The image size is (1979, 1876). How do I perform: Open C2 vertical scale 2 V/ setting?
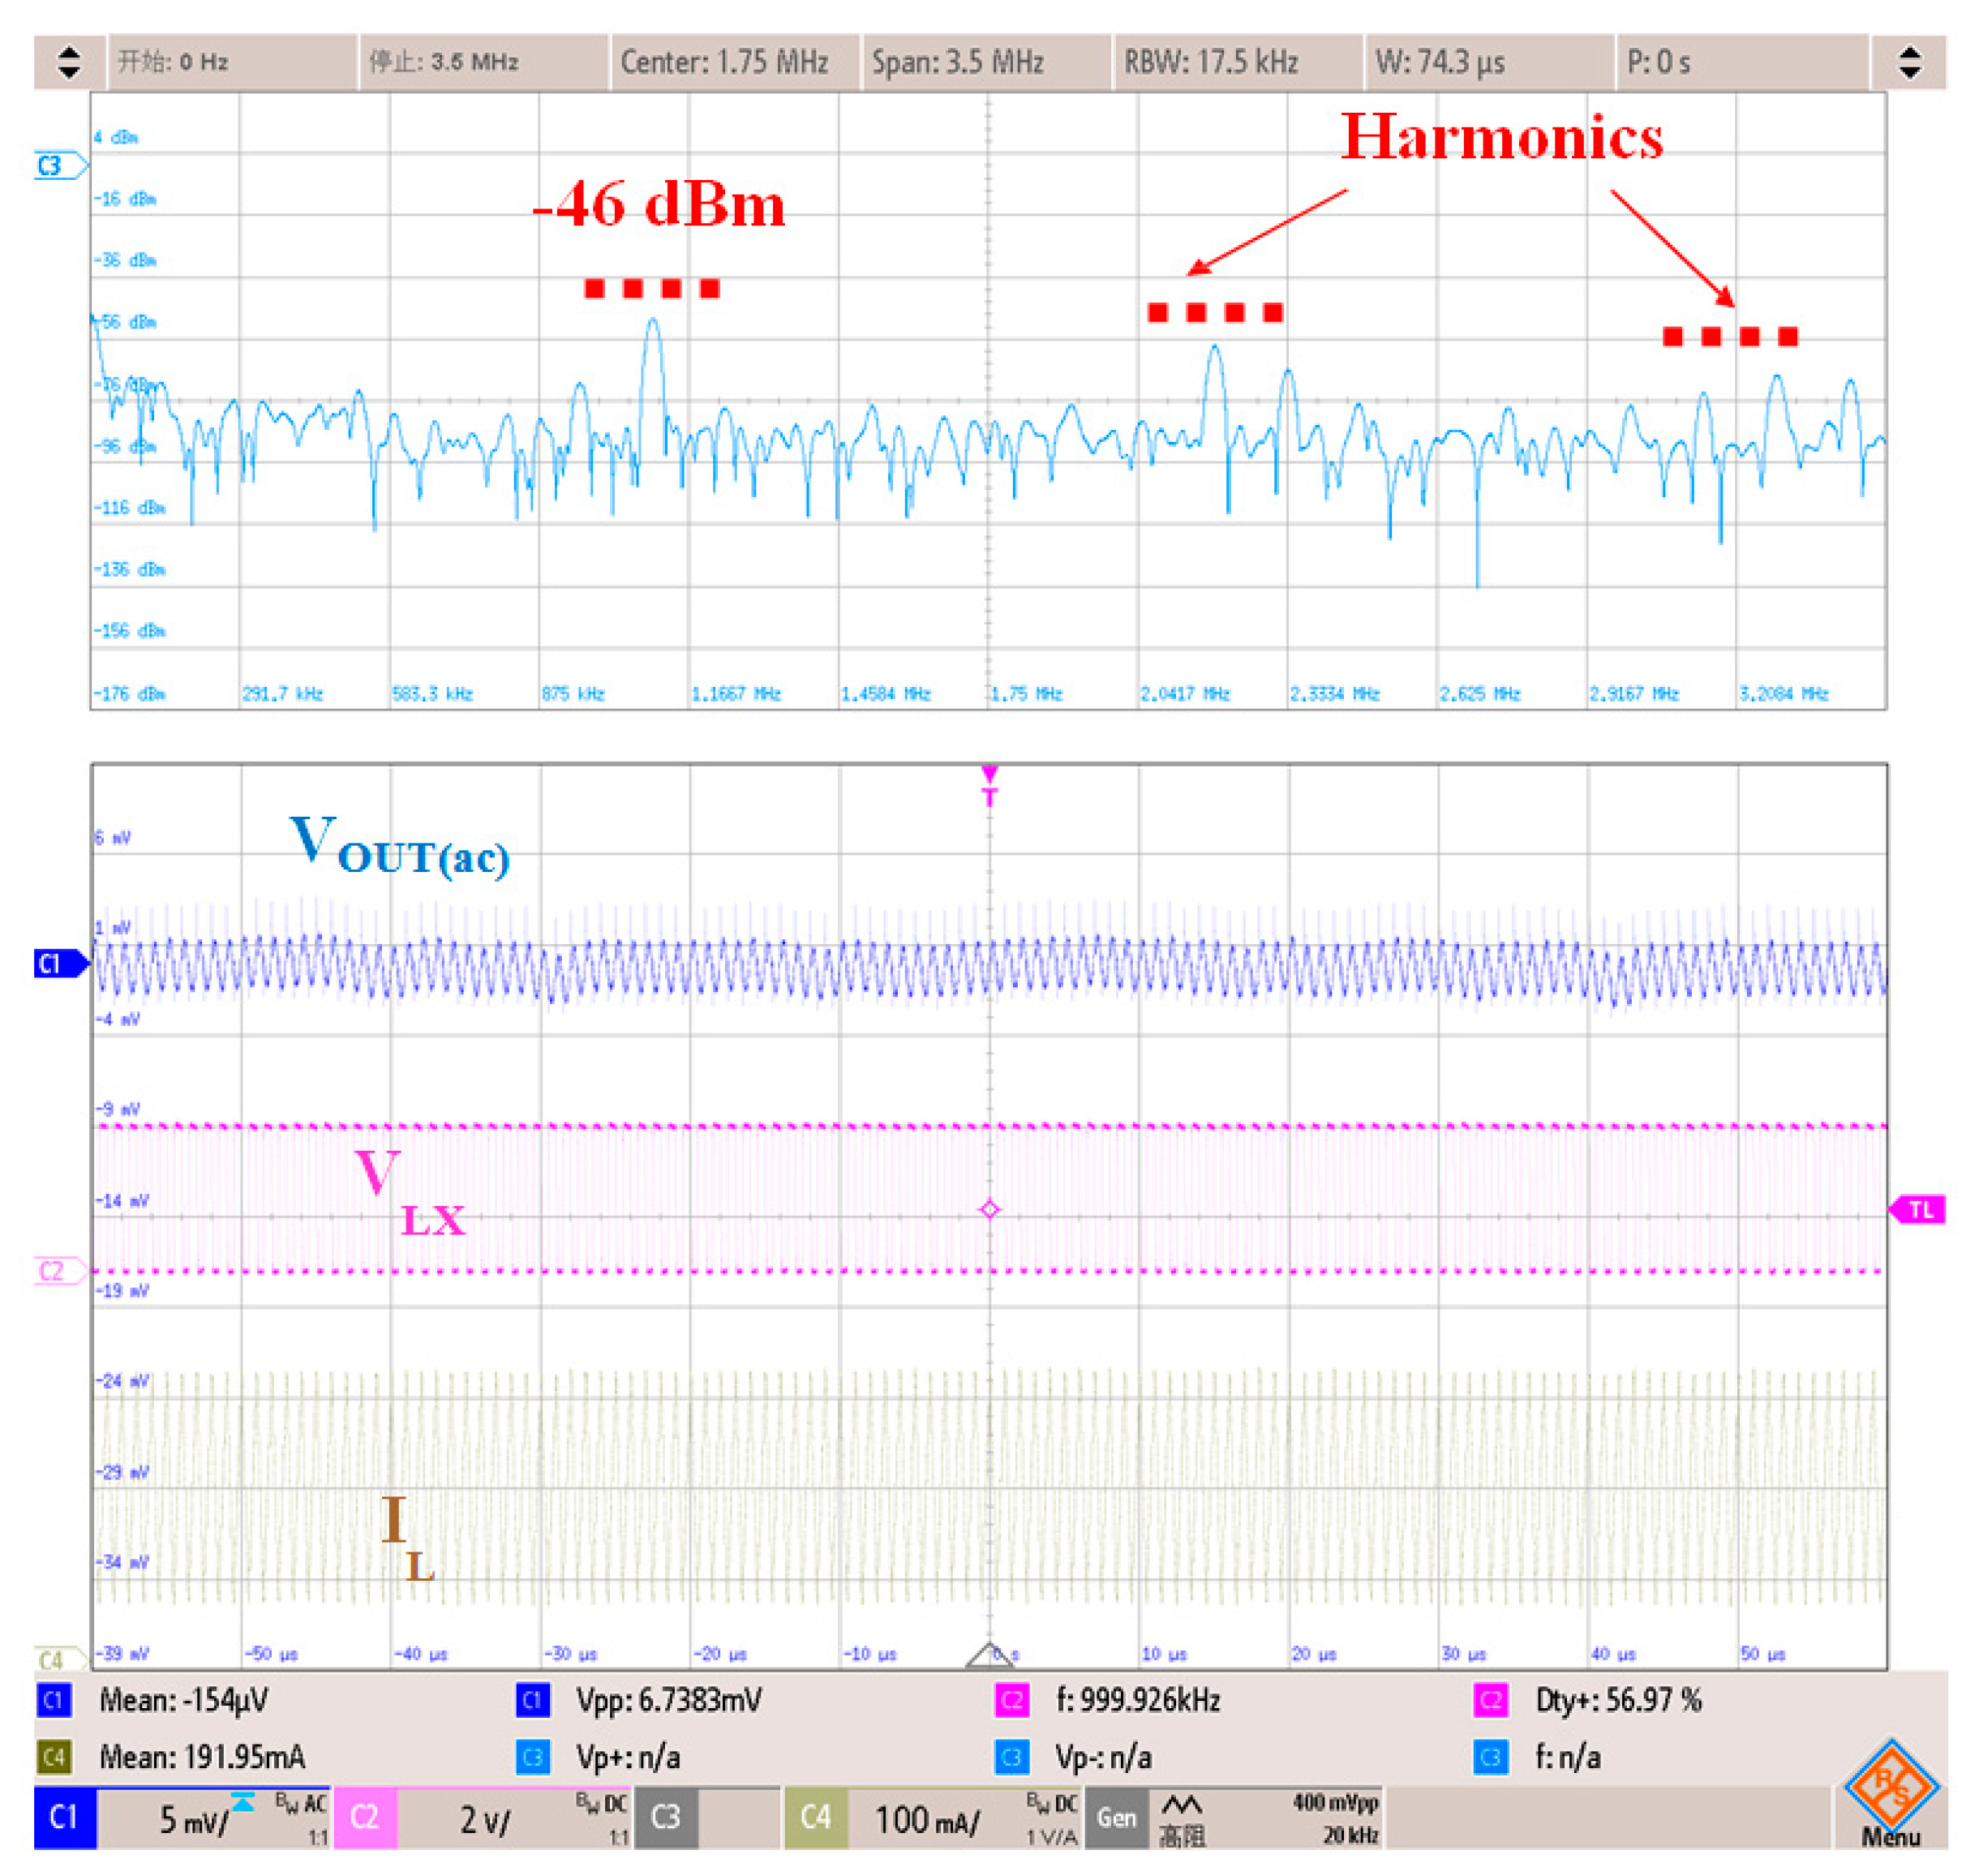point(485,1819)
